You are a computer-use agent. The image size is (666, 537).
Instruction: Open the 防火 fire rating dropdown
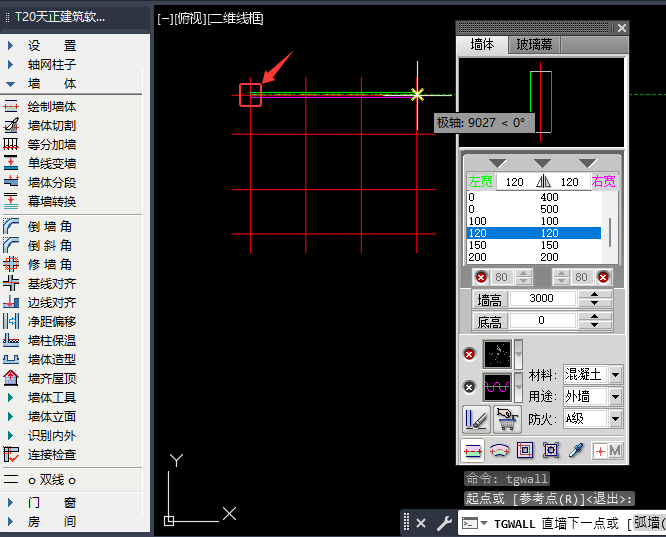click(615, 419)
